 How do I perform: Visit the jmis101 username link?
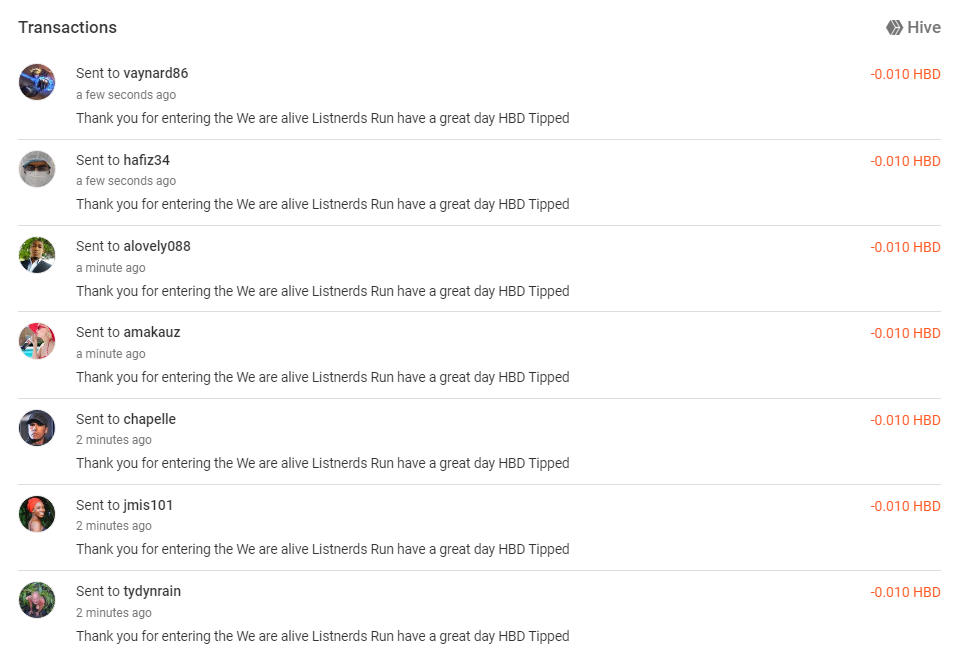click(148, 505)
